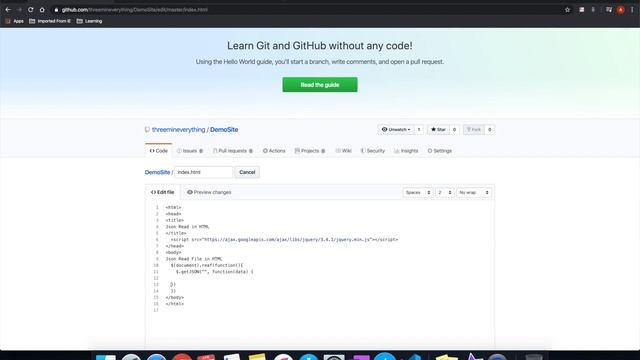Open the DemoSite repository title link
The height and width of the screenshot is (360, 640).
coord(224,130)
